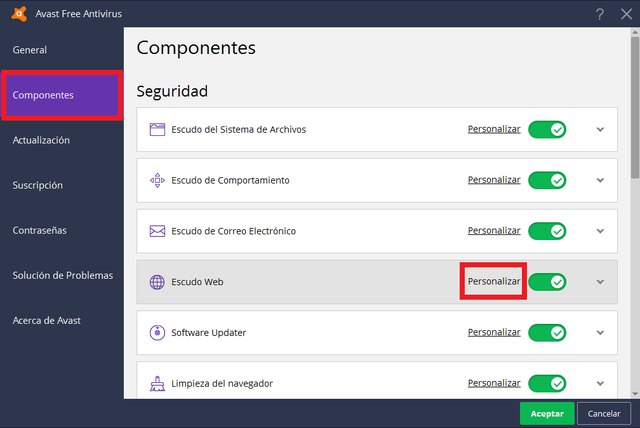Click Personalizar for Escudo del Sistema de Archivos
This screenshot has height=428, width=640.
[494, 129]
